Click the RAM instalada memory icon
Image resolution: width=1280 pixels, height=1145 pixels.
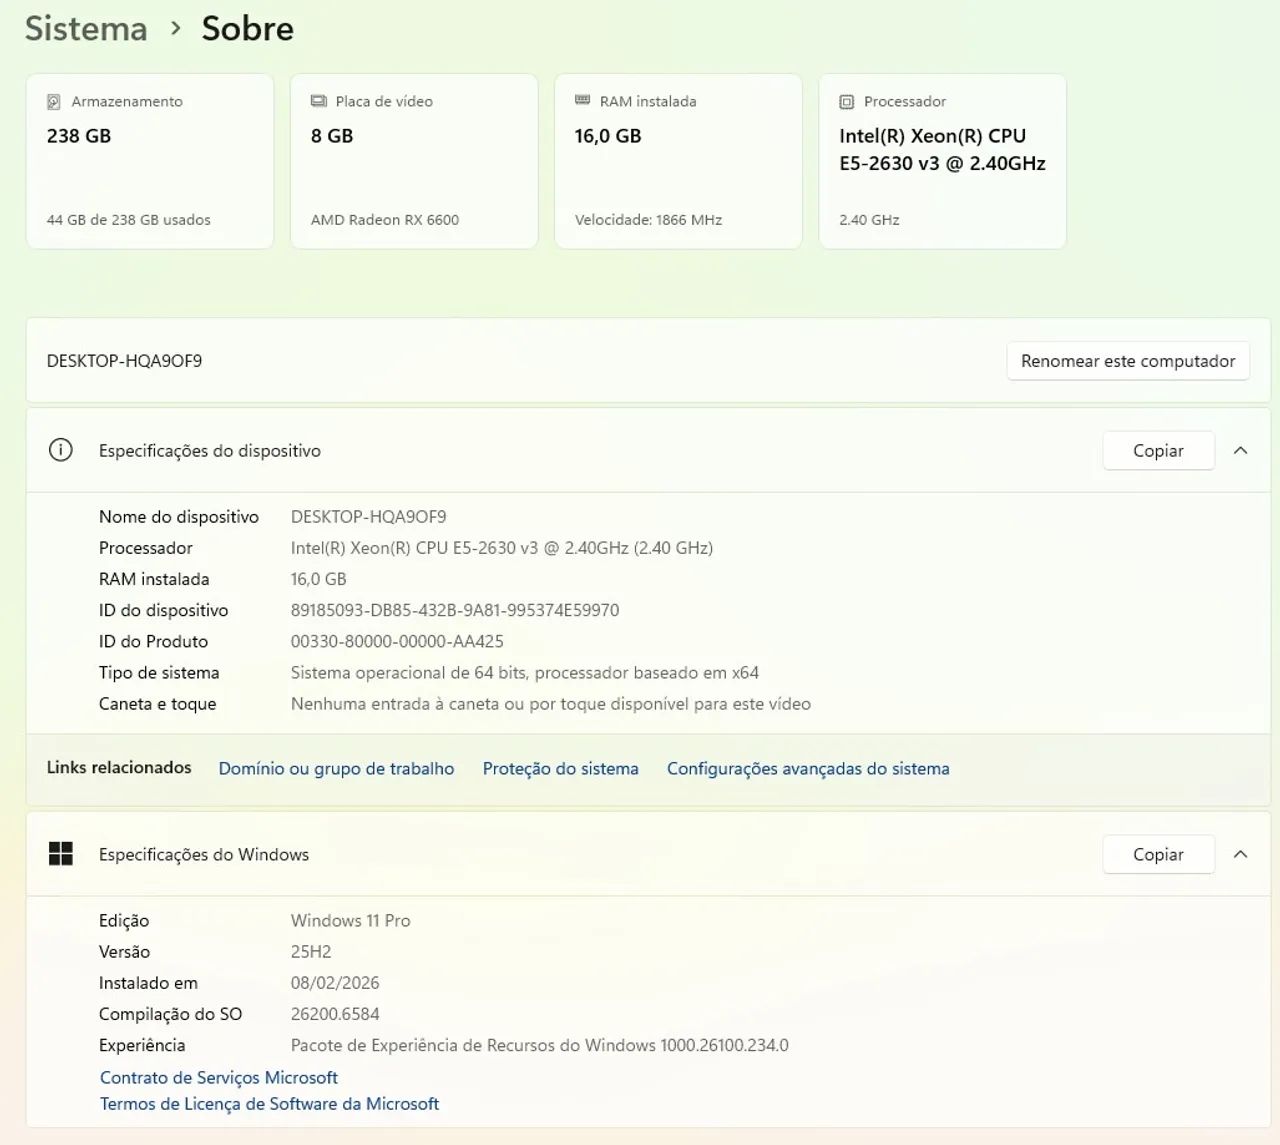pyautogui.click(x=583, y=101)
